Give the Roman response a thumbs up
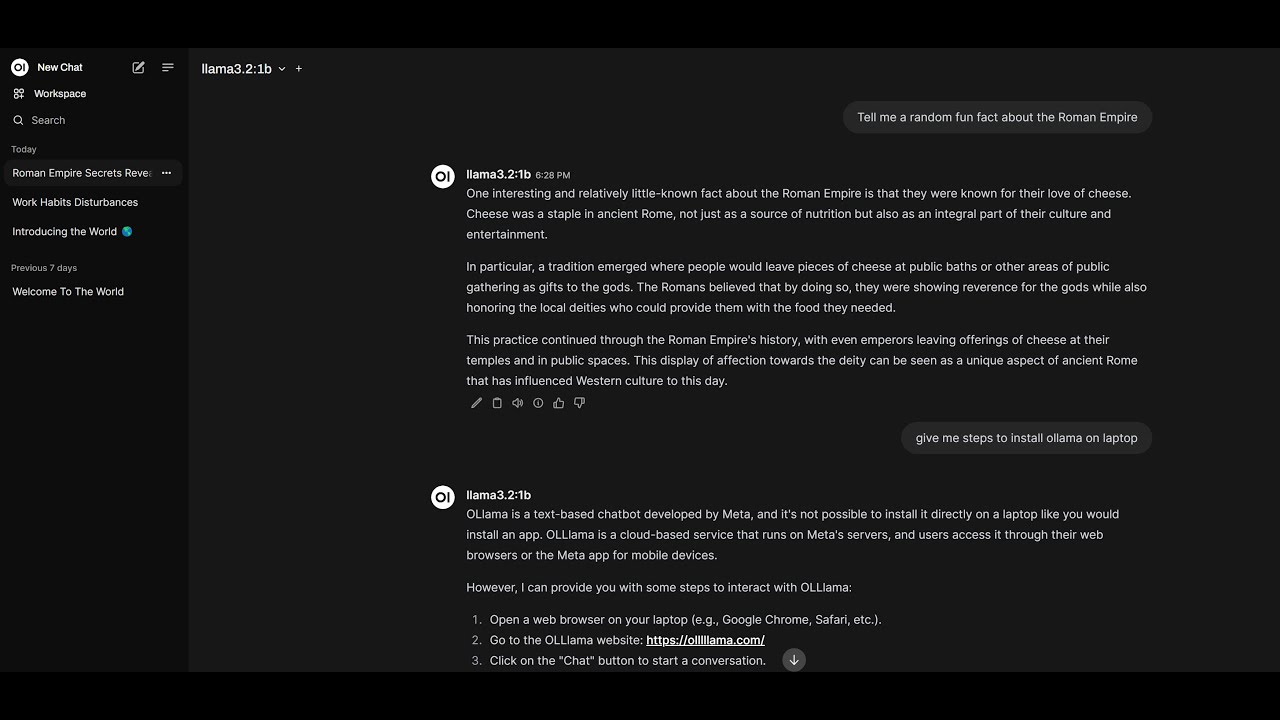Image resolution: width=1280 pixels, height=720 pixels. [559, 403]
